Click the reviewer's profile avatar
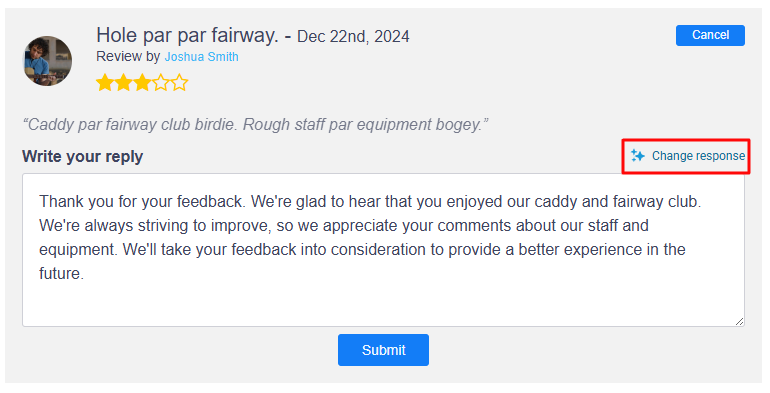The width and height of the screenshot is (770, 393). [48, 61]
